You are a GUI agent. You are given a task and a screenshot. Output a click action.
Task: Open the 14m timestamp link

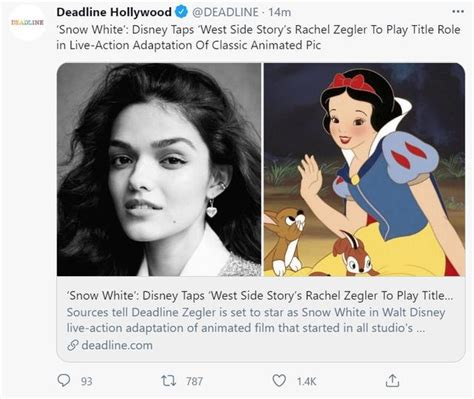pyautogui.click(x=280, y=12)
